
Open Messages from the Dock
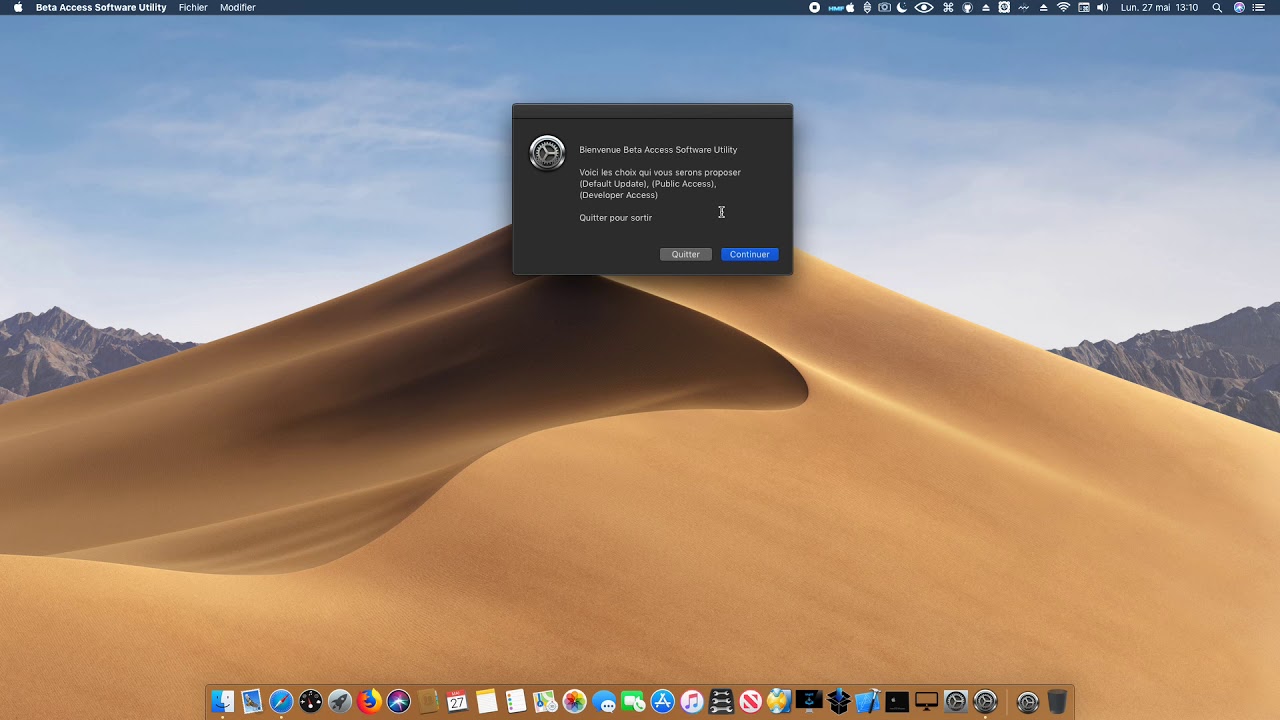tap(604, 702)
